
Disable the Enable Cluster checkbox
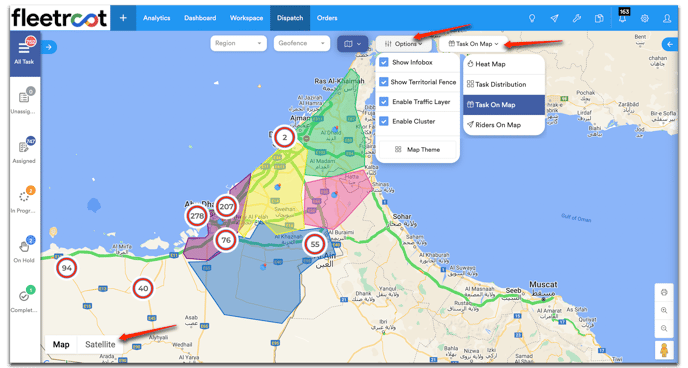click(384, 121)
